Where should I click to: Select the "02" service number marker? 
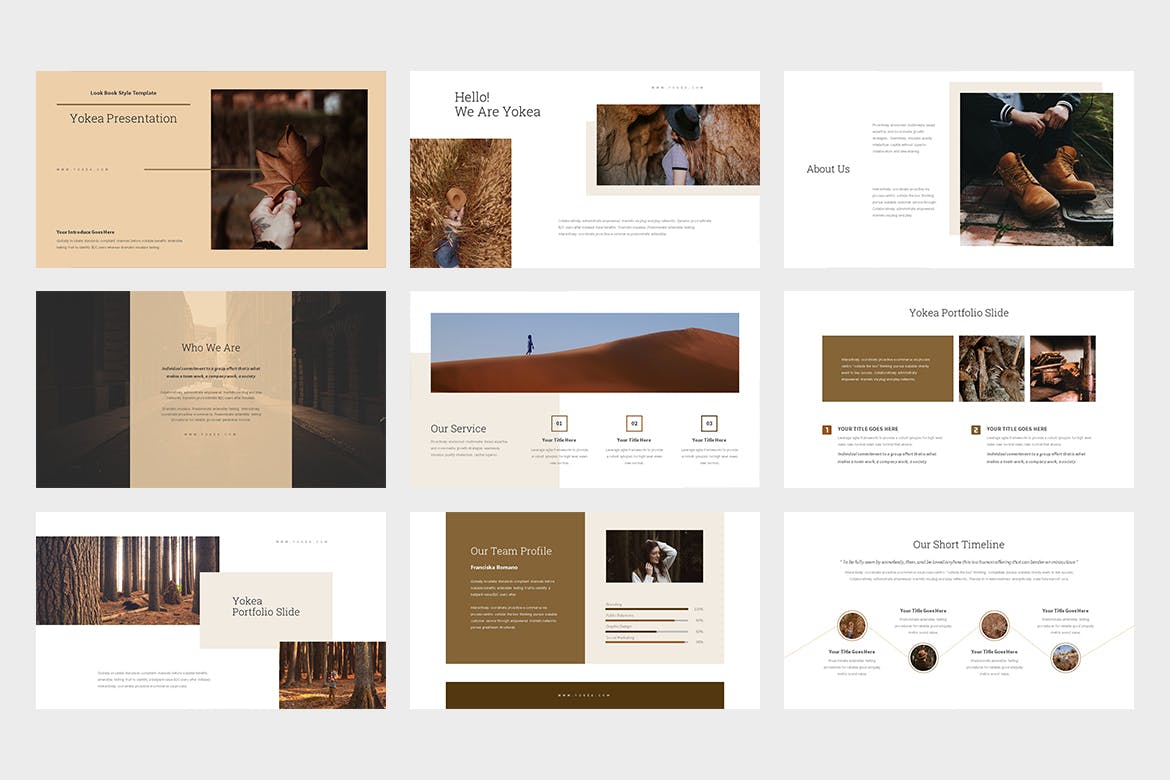click(x=634, y=423)
